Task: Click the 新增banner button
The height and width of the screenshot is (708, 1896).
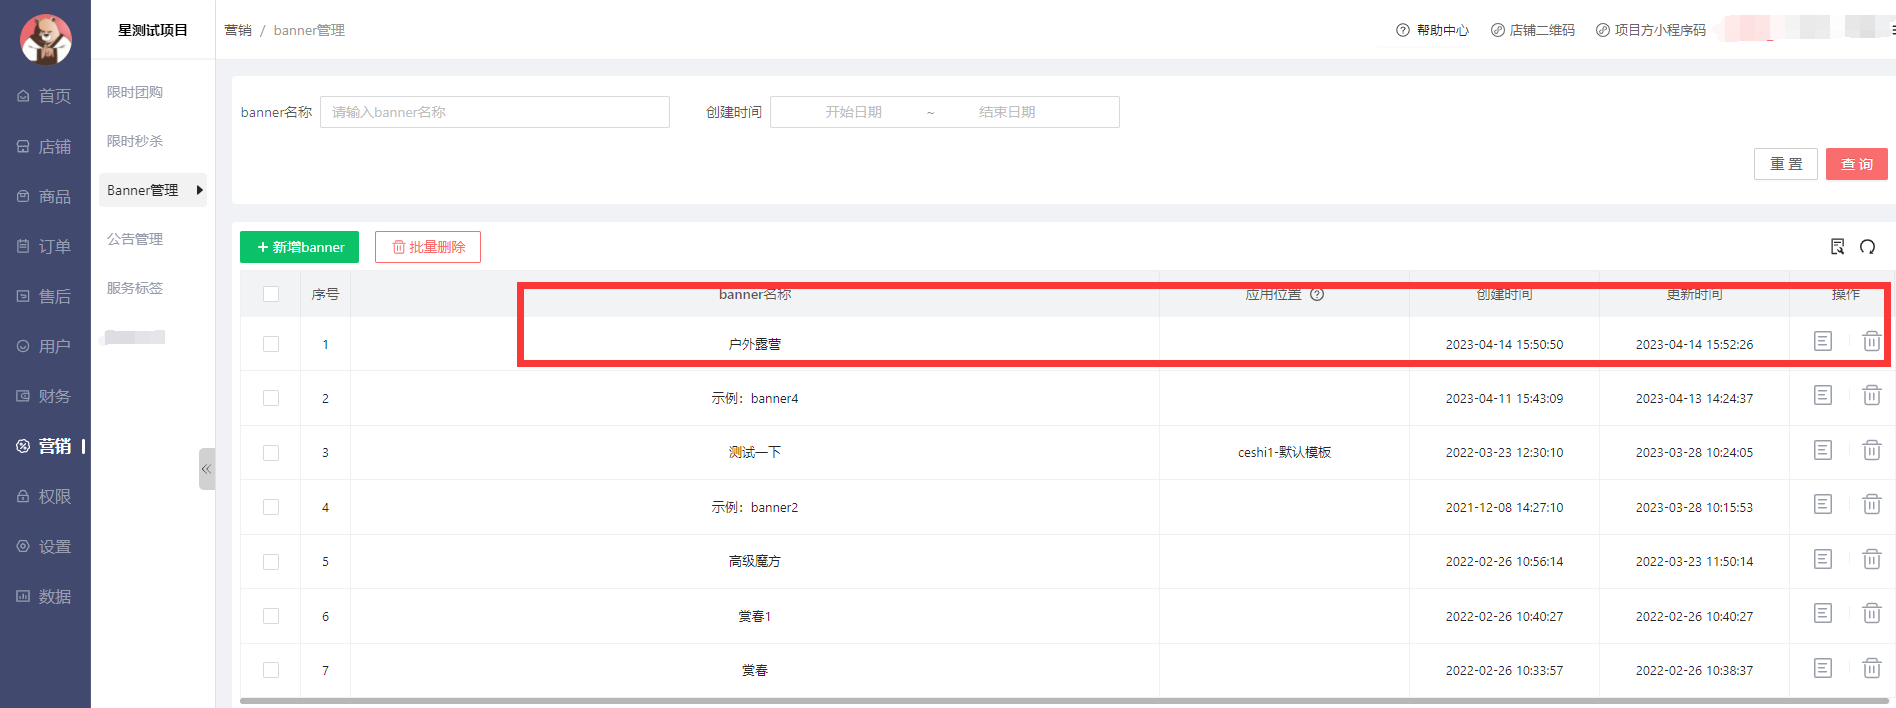Action: coord(299,247)
